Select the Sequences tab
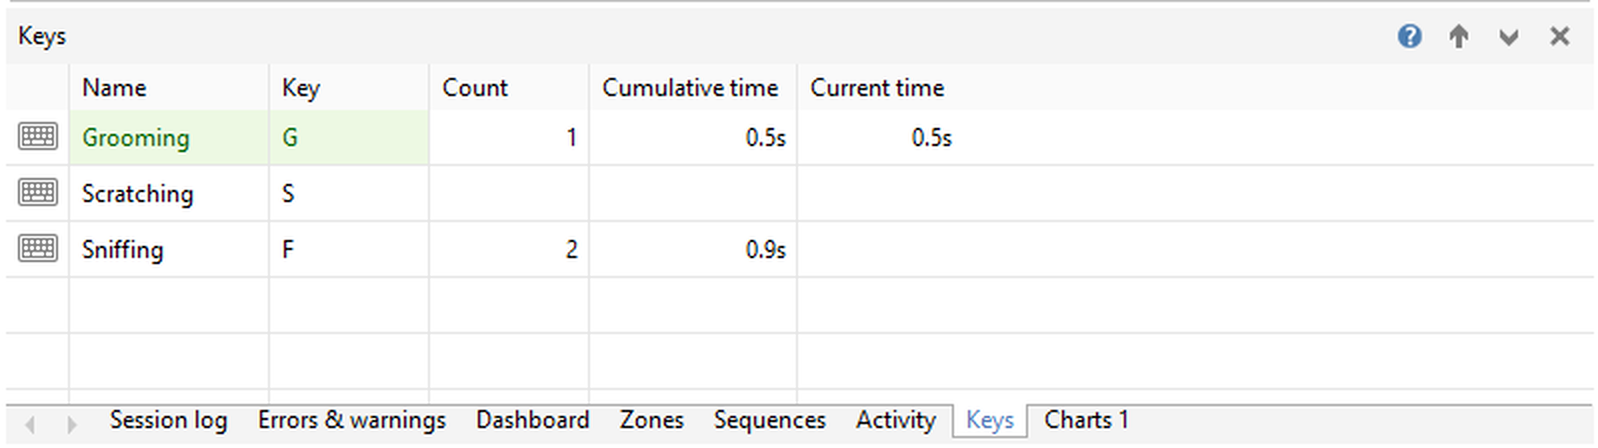Screen dimensions: 1598x448 [769, 421]
